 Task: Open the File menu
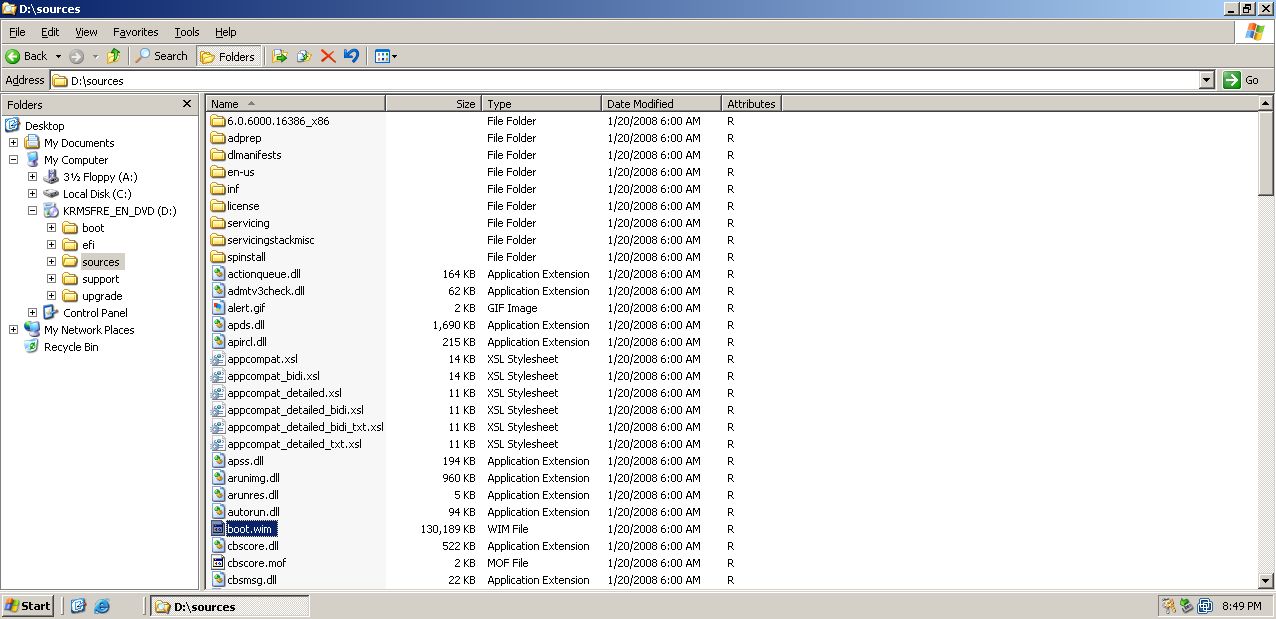tap(17, 32)
